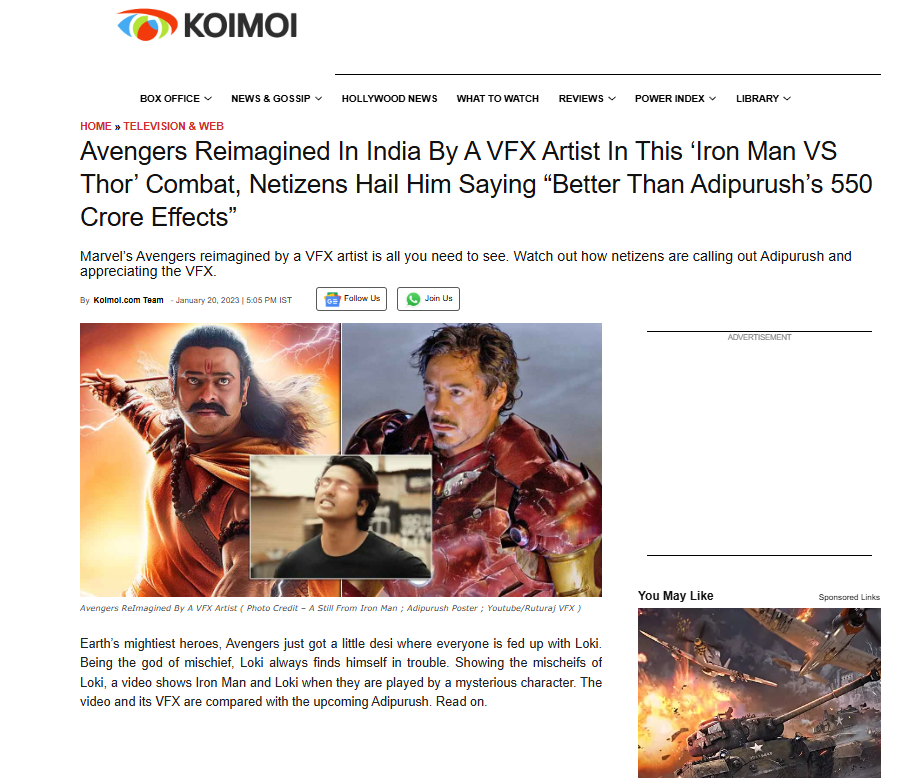Open the Hollywood News menu item
This screenshot has width=901, height=778.
click(x=390, y=99)
